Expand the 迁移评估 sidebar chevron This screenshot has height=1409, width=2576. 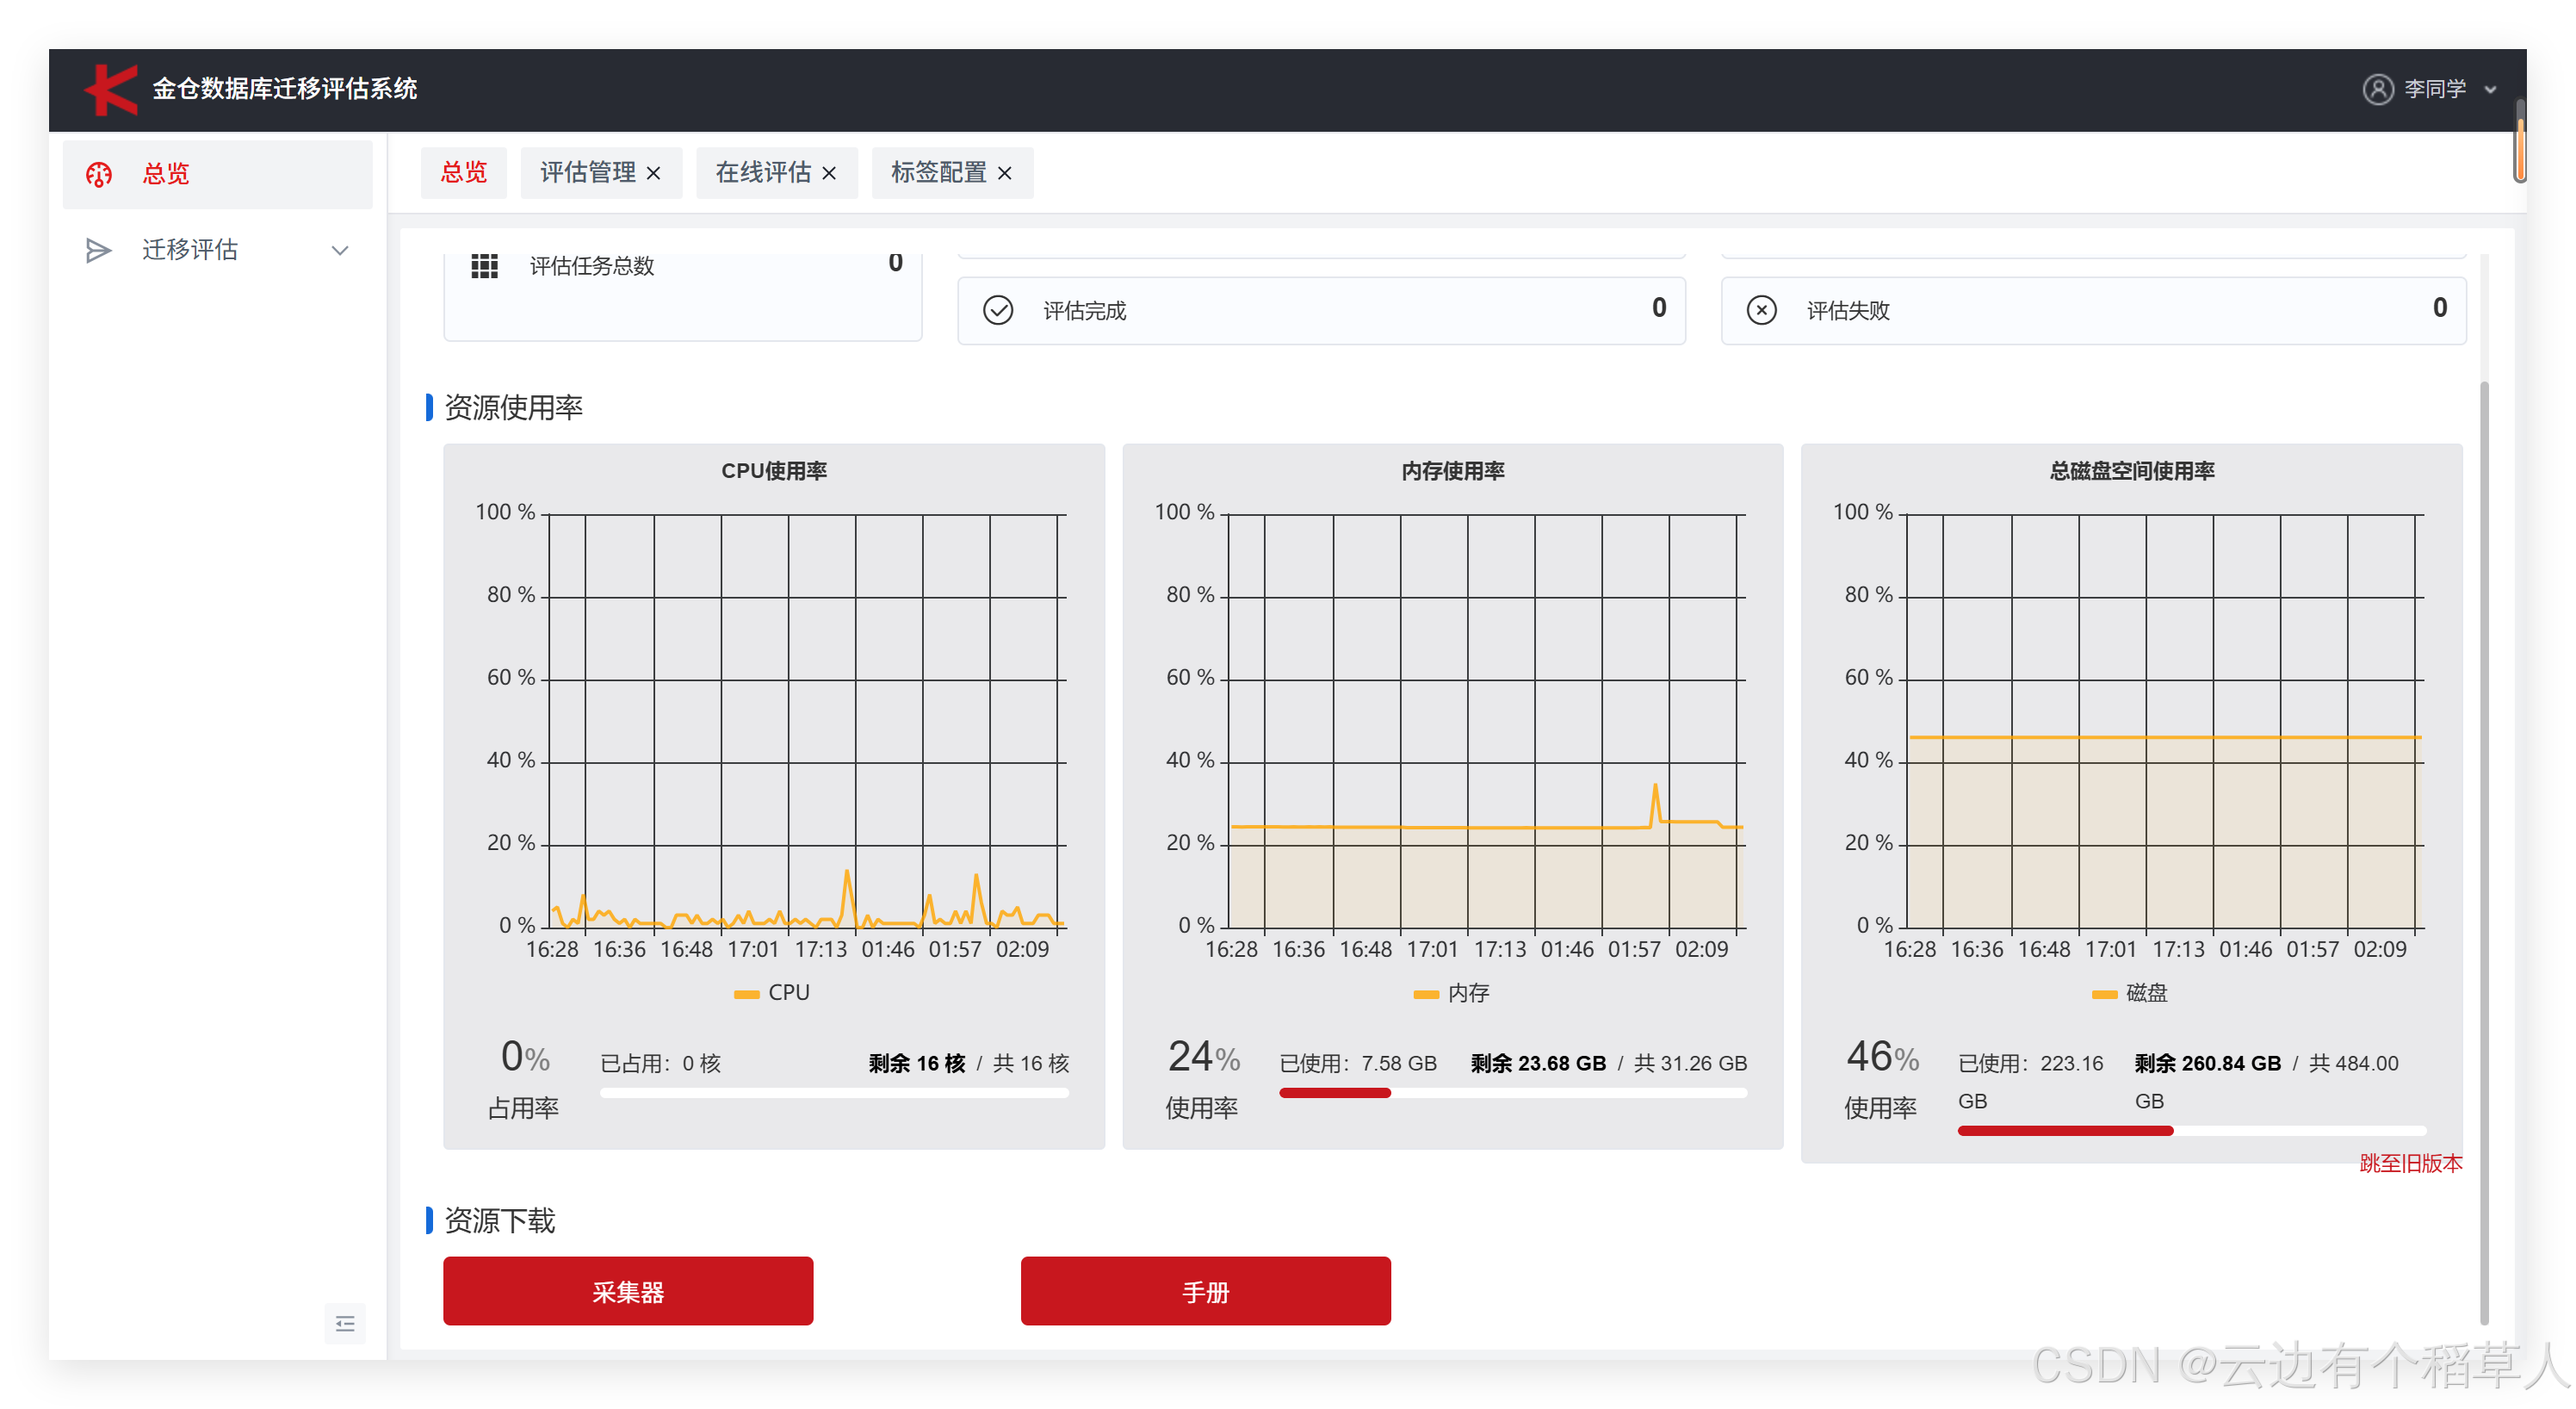[x=340, y=250]
